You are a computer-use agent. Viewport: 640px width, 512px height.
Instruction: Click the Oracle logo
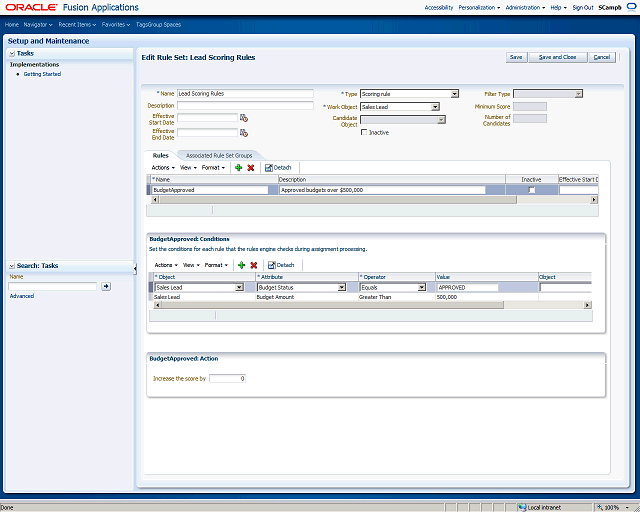31,7
